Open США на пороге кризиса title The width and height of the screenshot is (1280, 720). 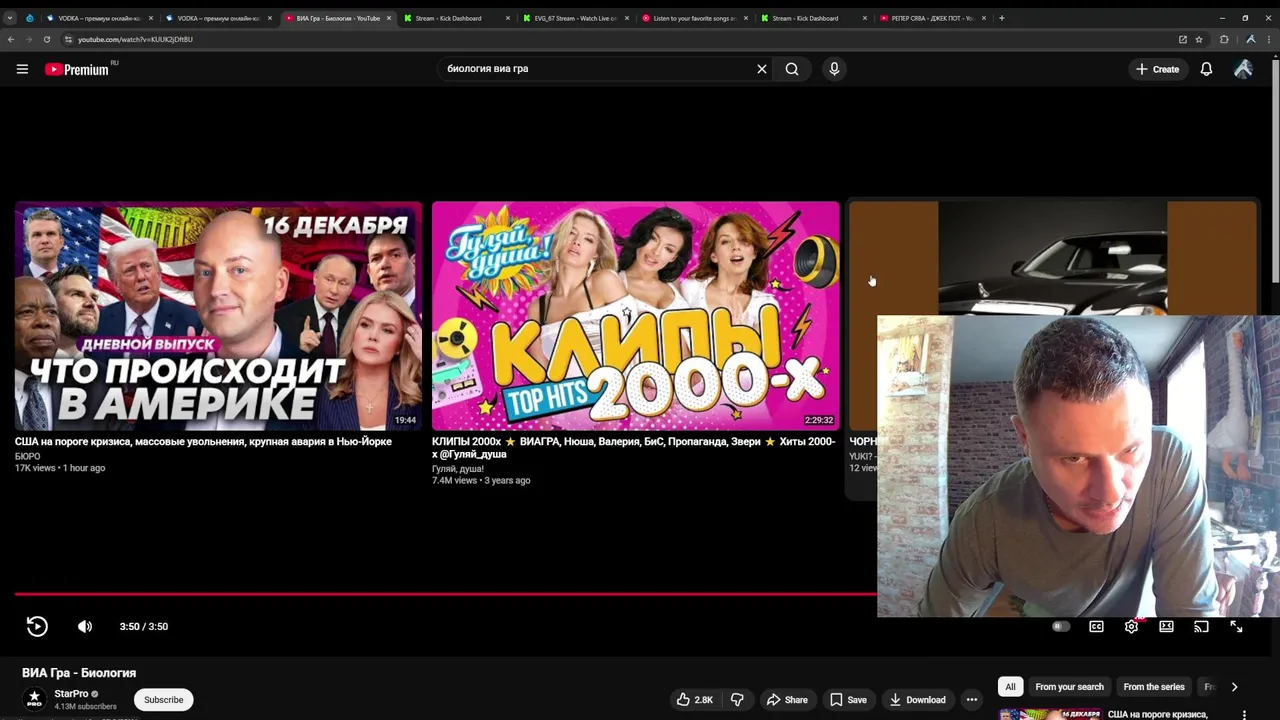[203, 441]
